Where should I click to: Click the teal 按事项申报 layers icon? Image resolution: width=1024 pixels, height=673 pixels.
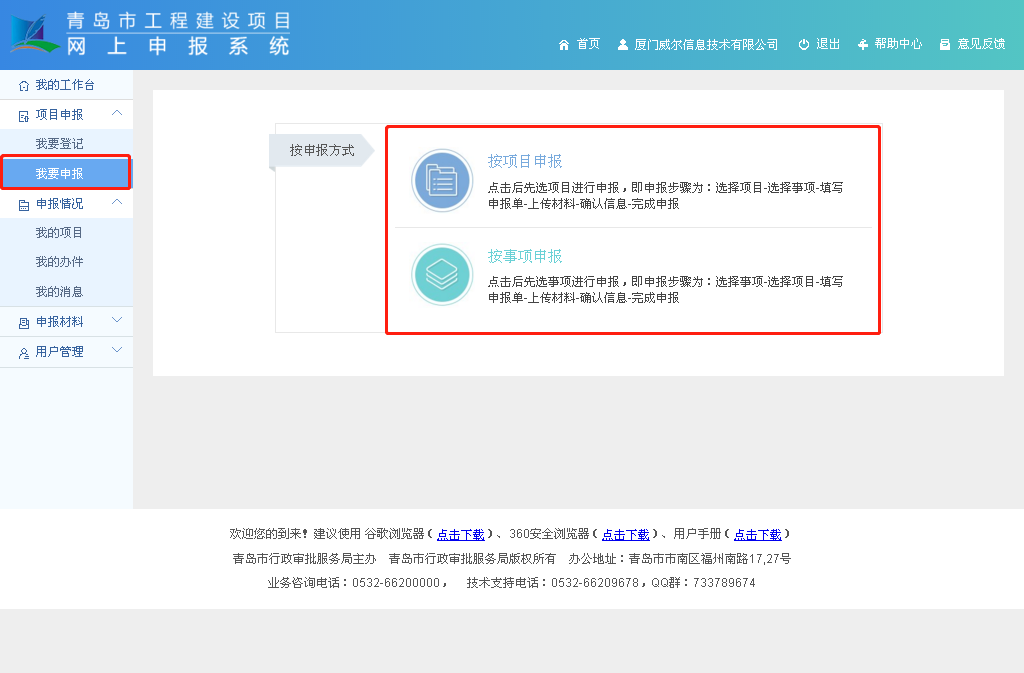(442, 275)
